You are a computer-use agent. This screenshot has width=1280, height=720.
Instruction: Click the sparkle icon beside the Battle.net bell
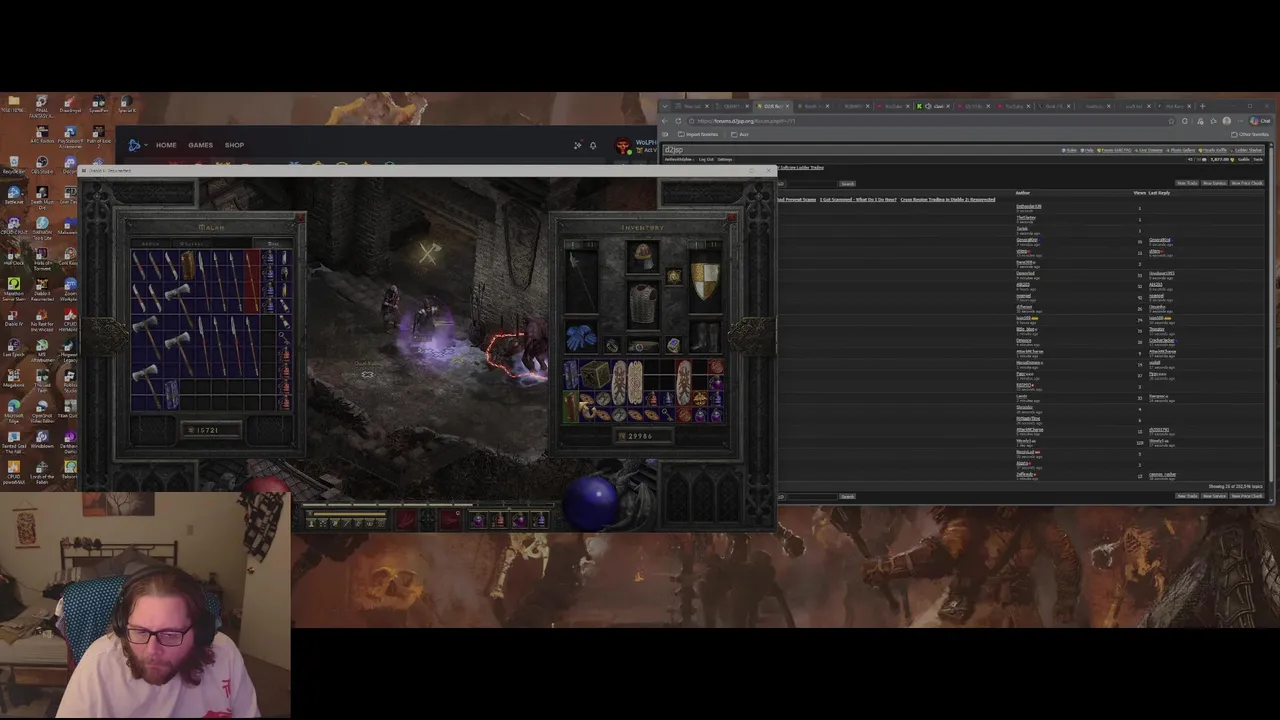(577, 145)
